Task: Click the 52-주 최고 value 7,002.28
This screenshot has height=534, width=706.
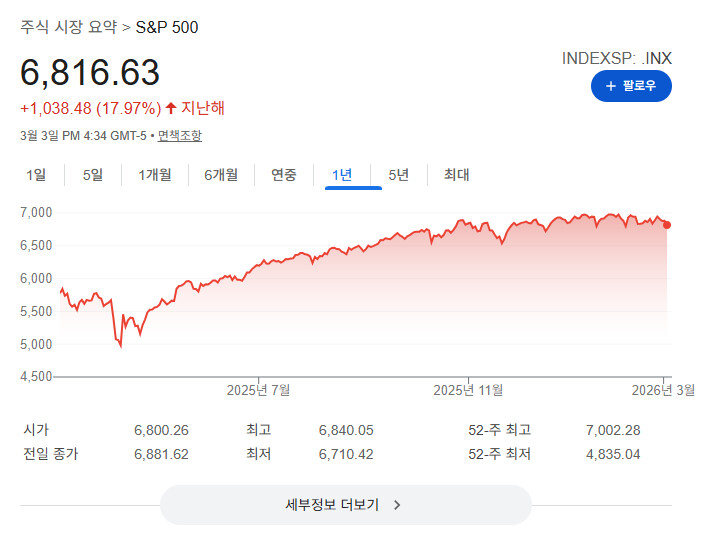Action: 612,430
